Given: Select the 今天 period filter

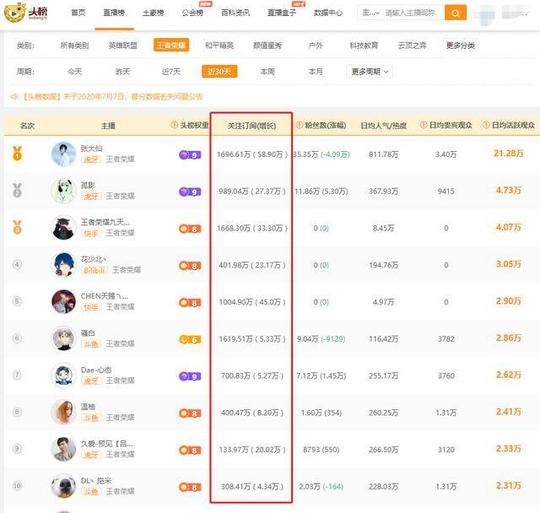Looking at the screenshot, I should pos(75,72).
